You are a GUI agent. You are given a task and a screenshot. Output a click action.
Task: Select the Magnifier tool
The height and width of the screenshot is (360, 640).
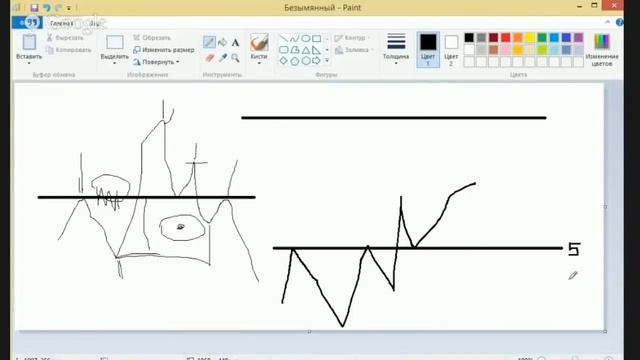235,58
